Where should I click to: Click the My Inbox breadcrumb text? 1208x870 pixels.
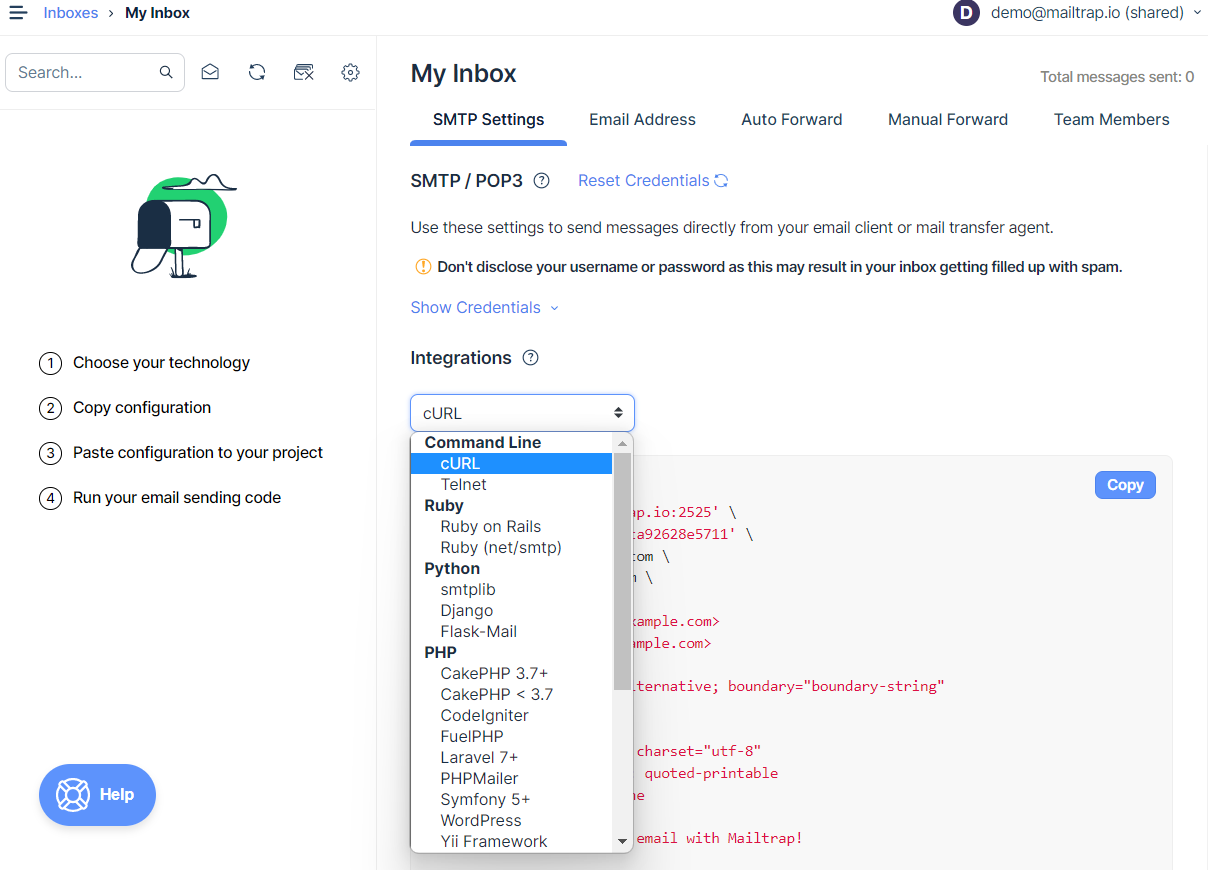pos(157,13)
